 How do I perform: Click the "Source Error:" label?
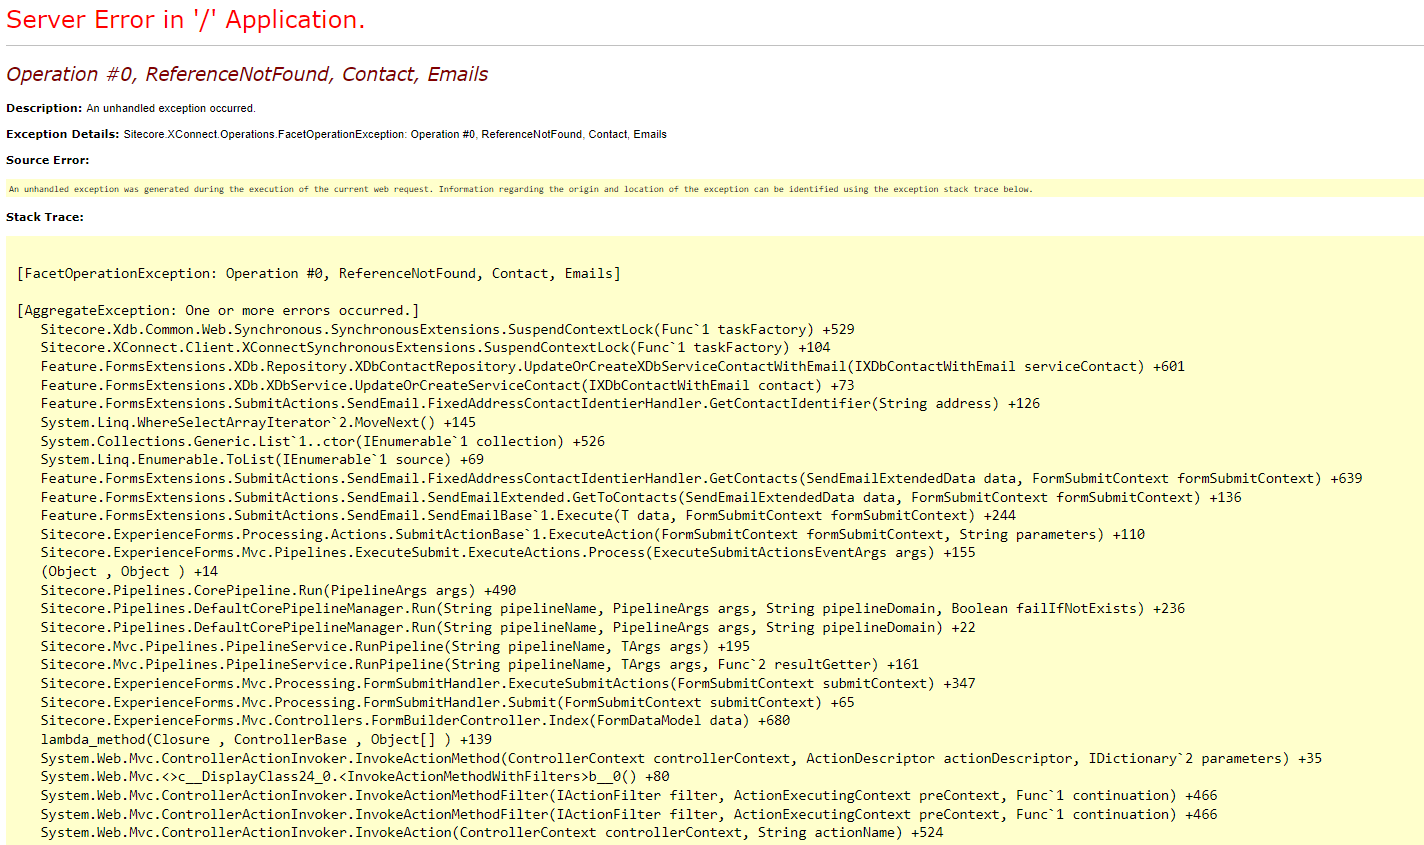point(48,160)
